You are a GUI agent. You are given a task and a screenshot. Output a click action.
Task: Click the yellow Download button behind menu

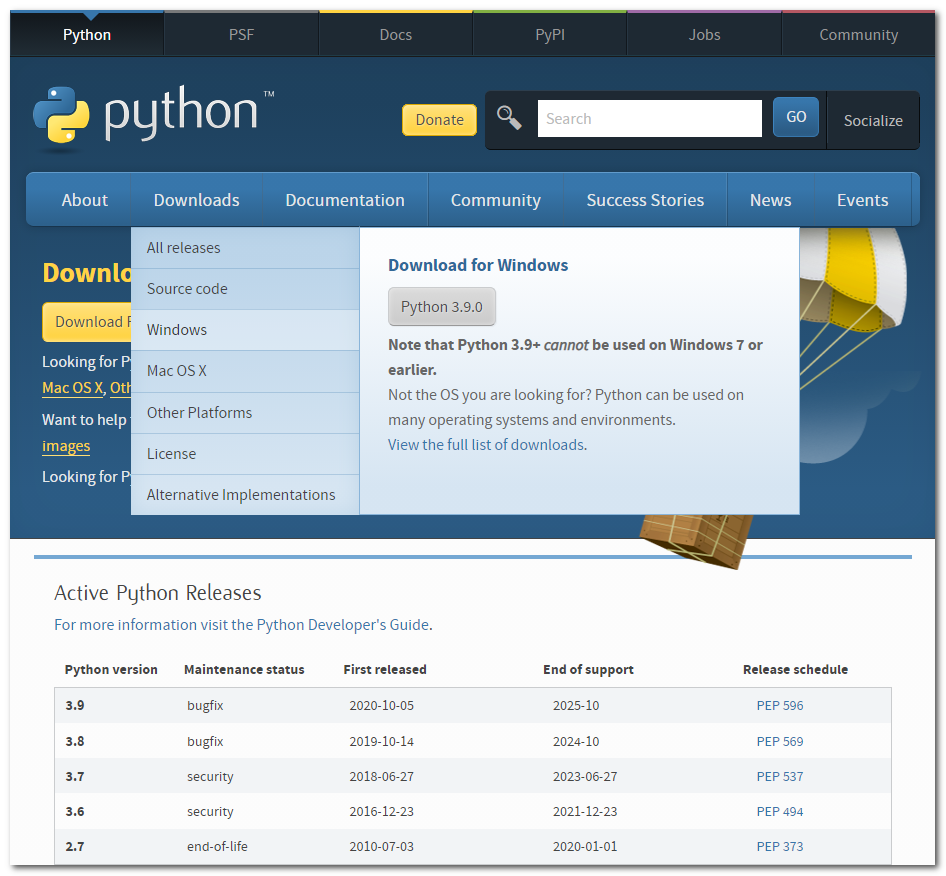(87, 322)
